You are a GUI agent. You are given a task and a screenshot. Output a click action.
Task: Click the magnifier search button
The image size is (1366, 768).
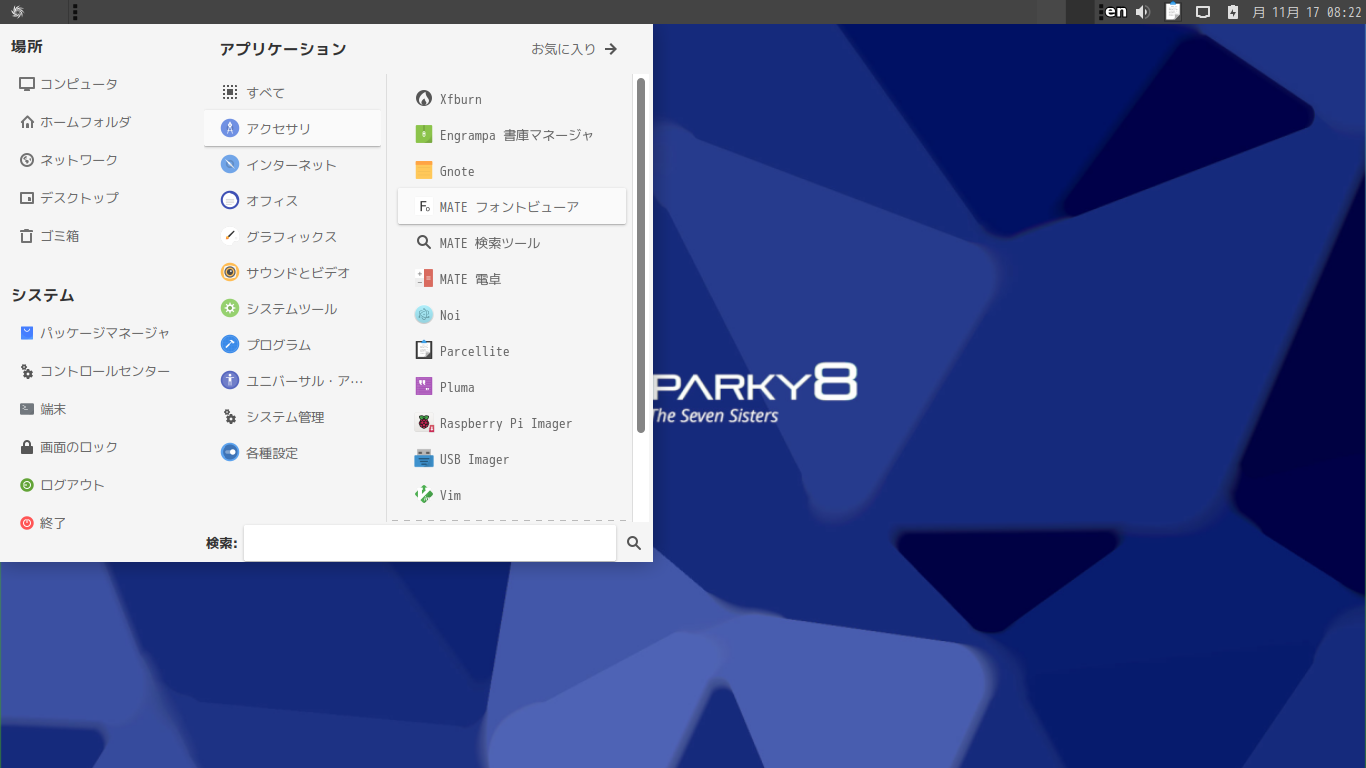634,543
